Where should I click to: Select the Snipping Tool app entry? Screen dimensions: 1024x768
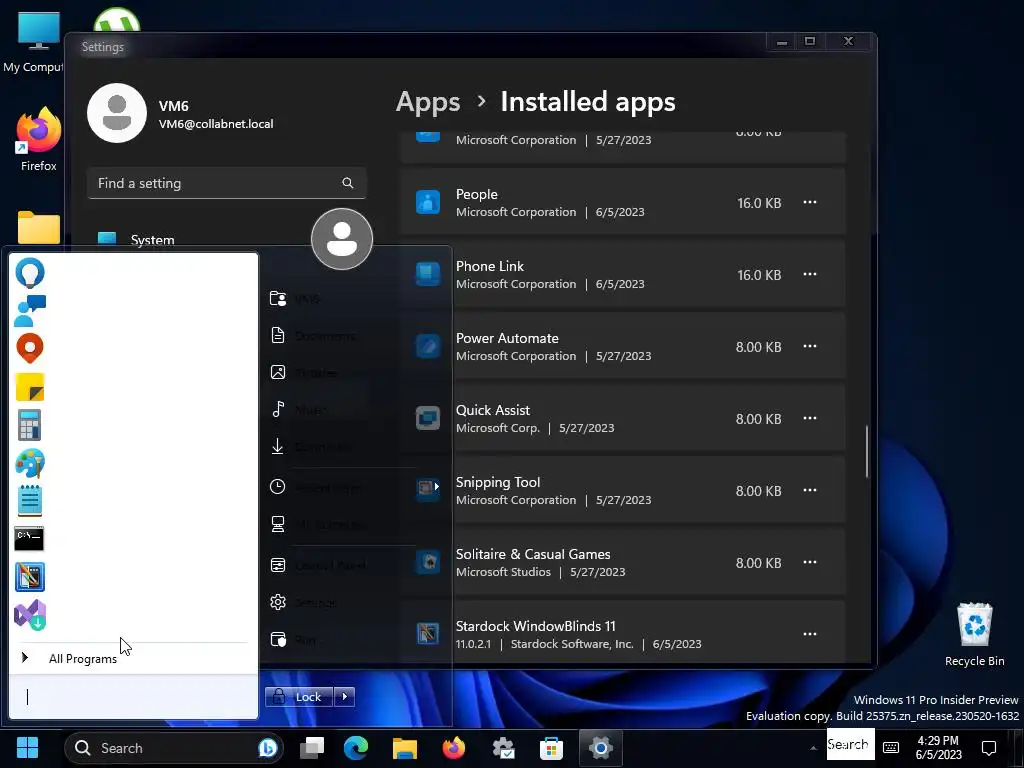622,490
